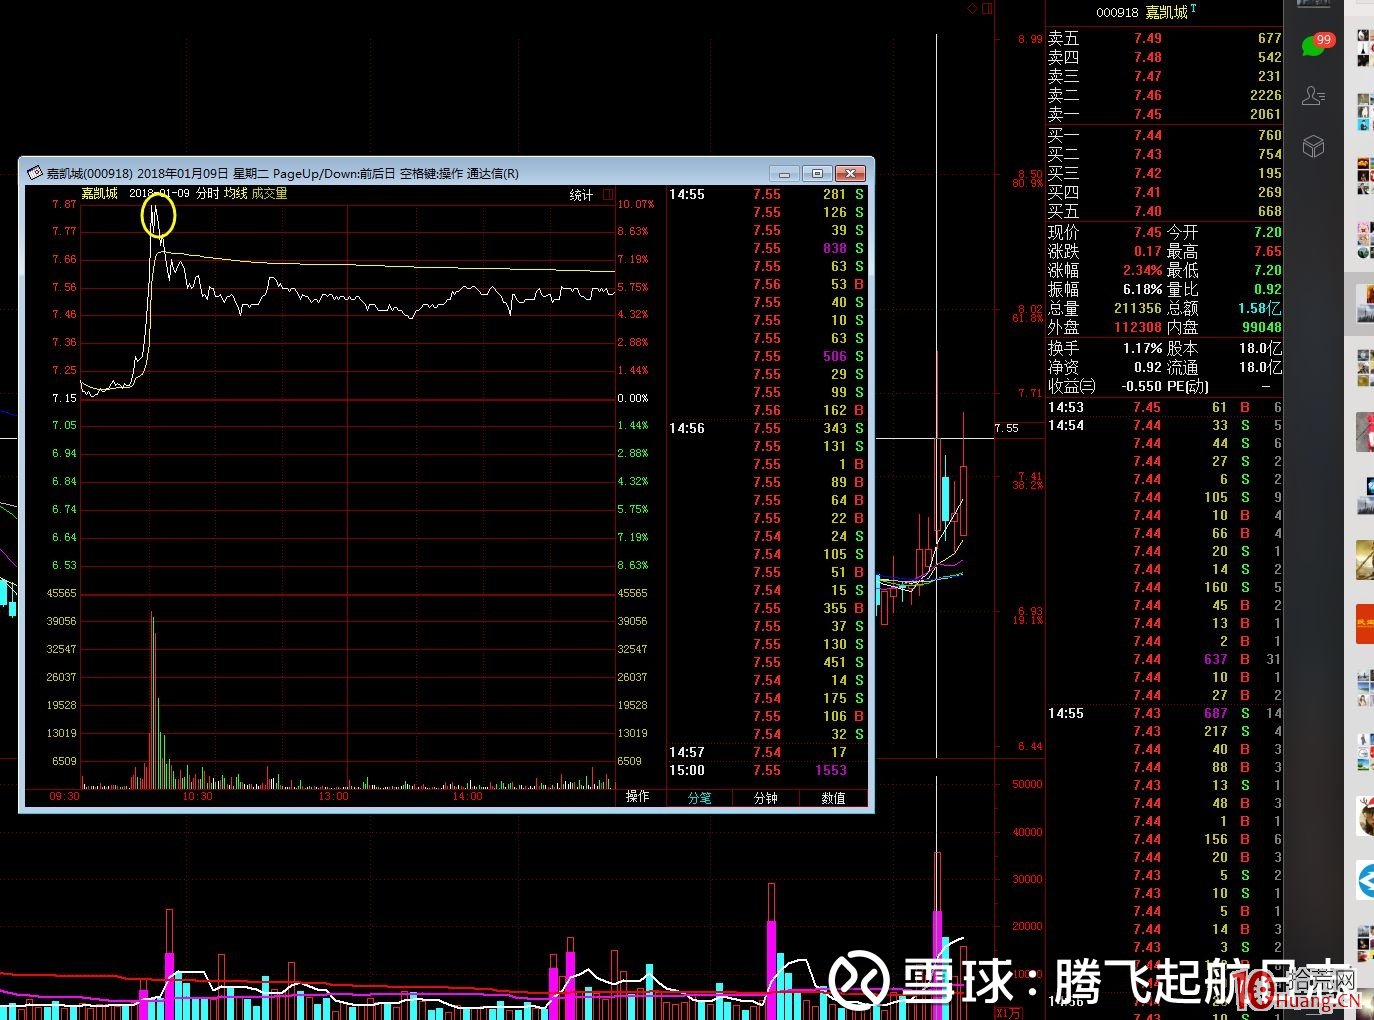Click the 14:57 tick row with volume 17

click(767, 752)
